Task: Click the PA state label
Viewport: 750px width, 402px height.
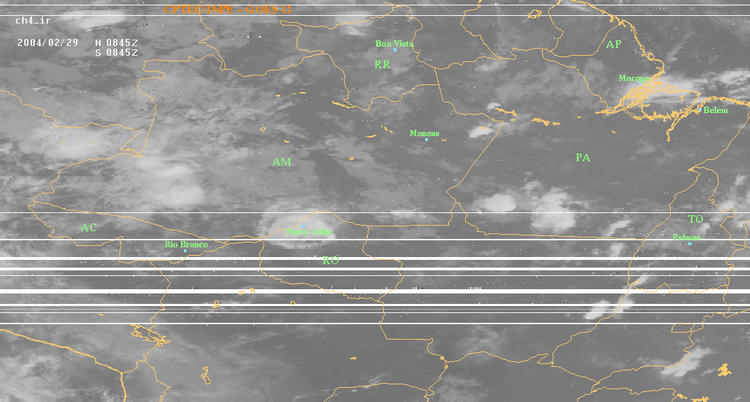Action: tap(583, 157)
